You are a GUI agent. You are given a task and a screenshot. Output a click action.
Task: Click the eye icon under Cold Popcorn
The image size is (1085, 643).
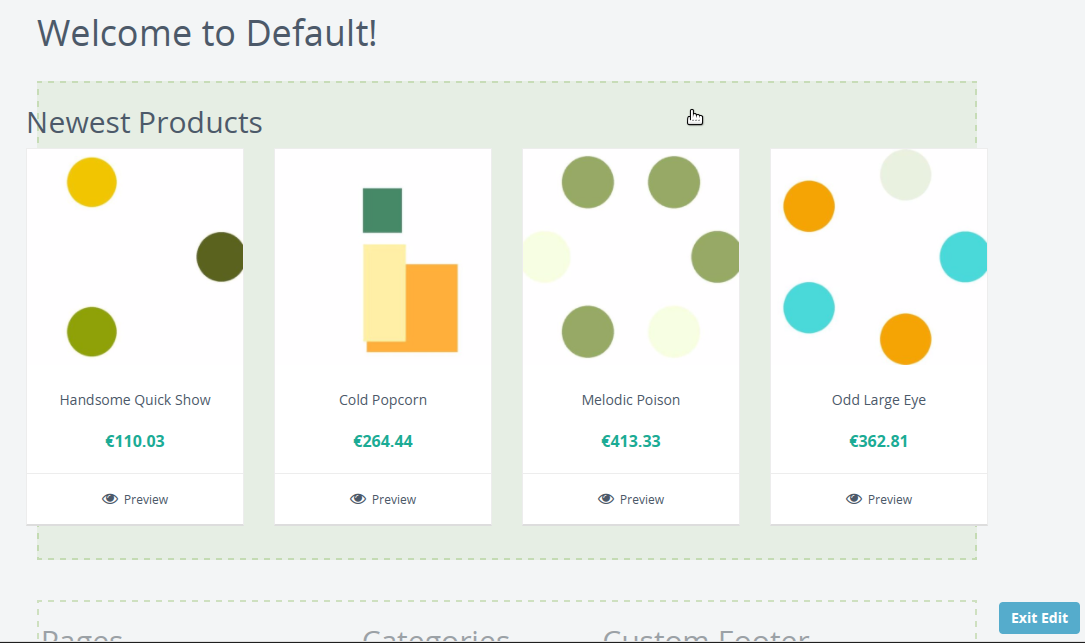pos(358,499)
